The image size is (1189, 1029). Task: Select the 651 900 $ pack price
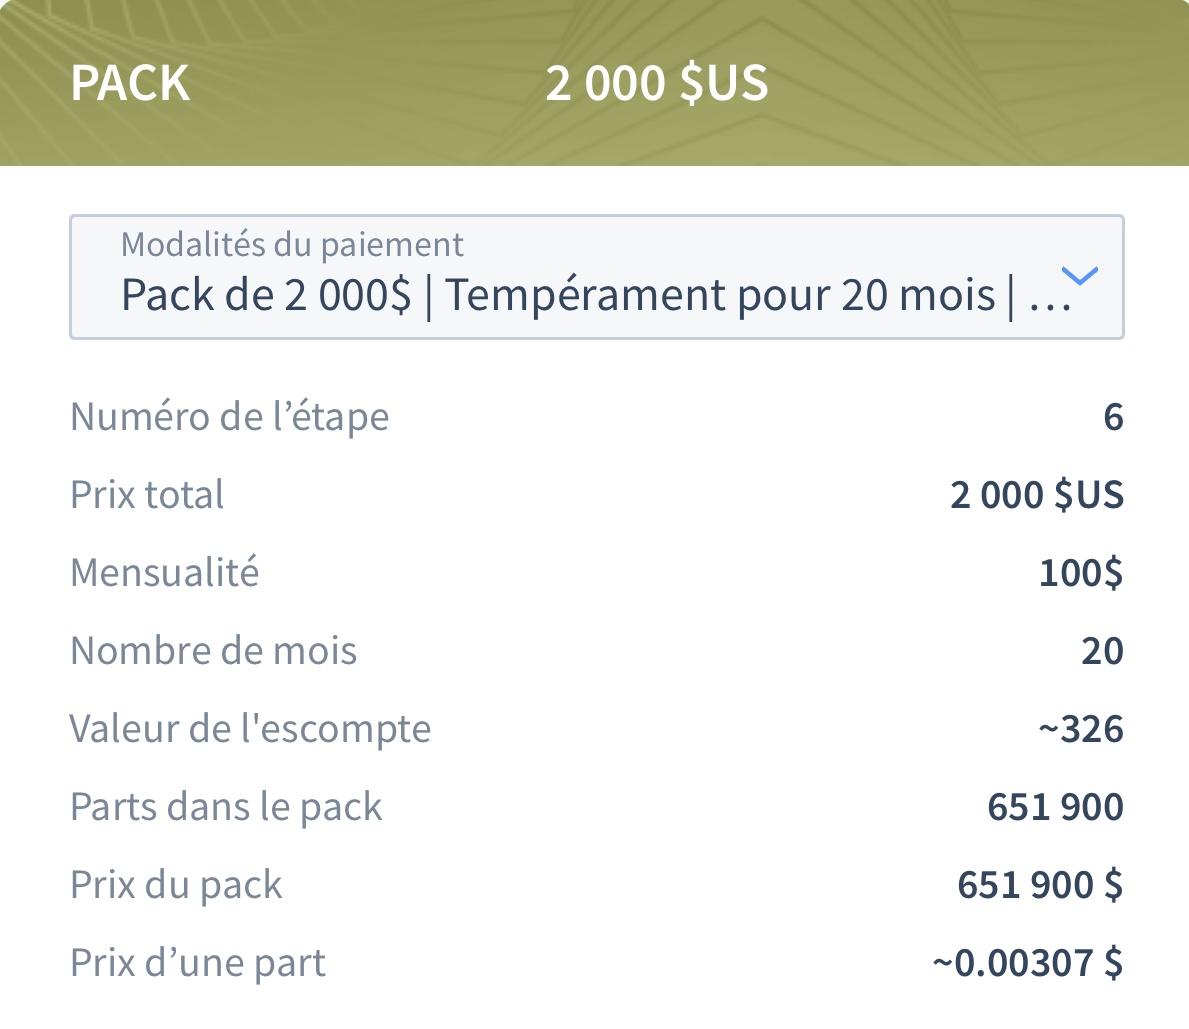point(1040,885)
